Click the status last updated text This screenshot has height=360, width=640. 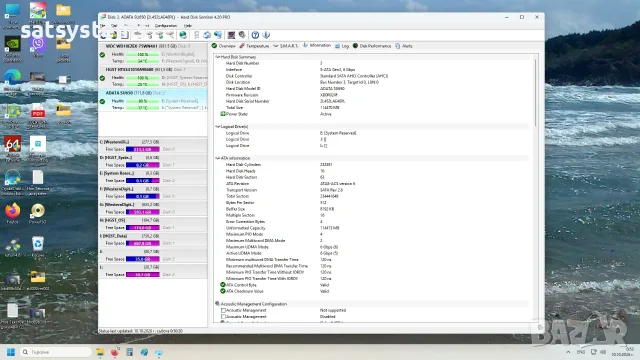tap(141, 331)
